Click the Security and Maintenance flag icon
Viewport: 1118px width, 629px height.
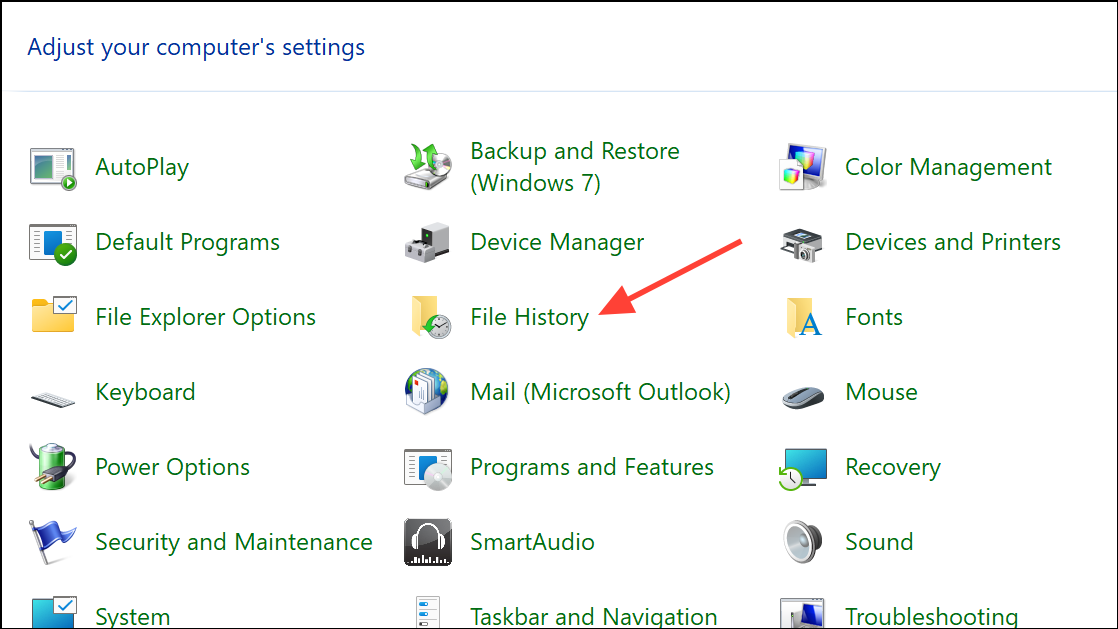click(x=53, y=542)
